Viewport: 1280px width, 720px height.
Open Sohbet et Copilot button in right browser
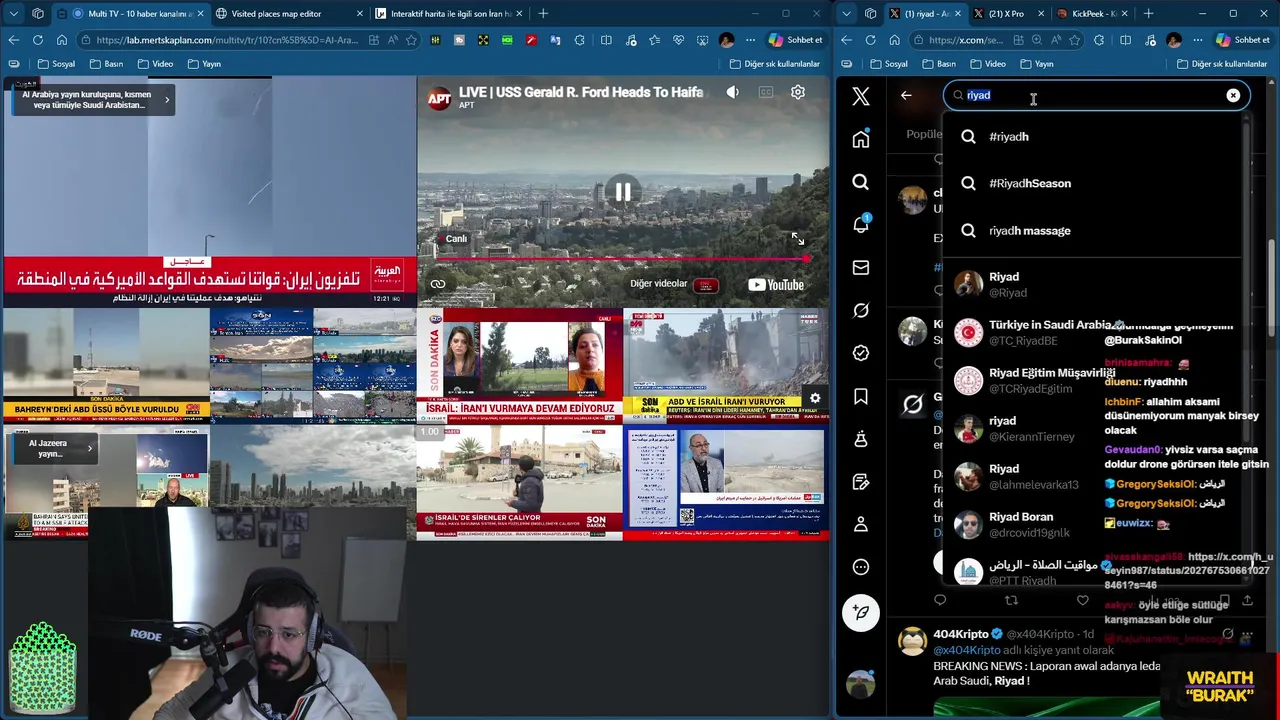pos(1243,40)
